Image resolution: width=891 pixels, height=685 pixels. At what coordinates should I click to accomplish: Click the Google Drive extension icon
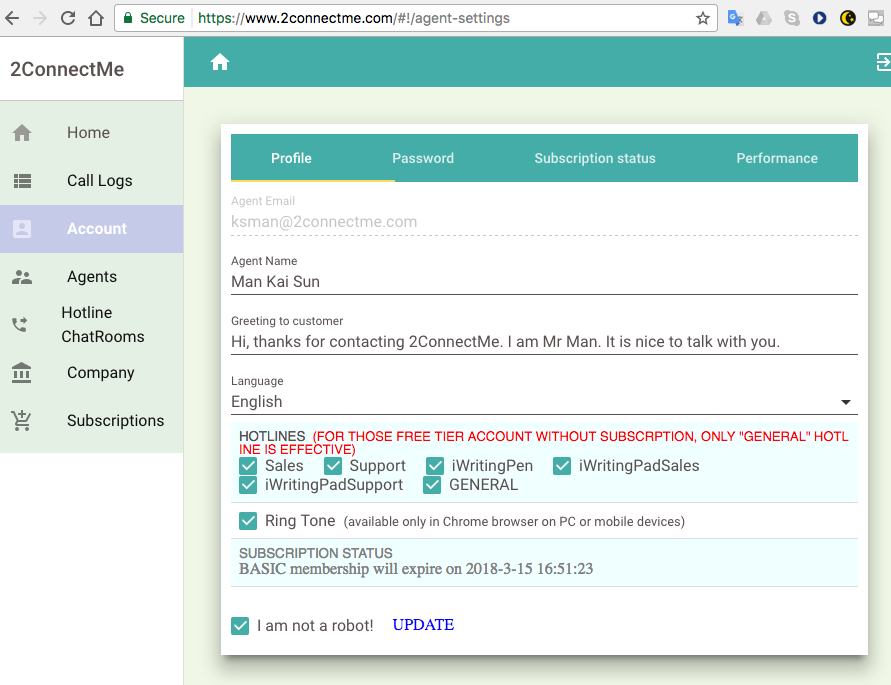[x=764, y=18]
